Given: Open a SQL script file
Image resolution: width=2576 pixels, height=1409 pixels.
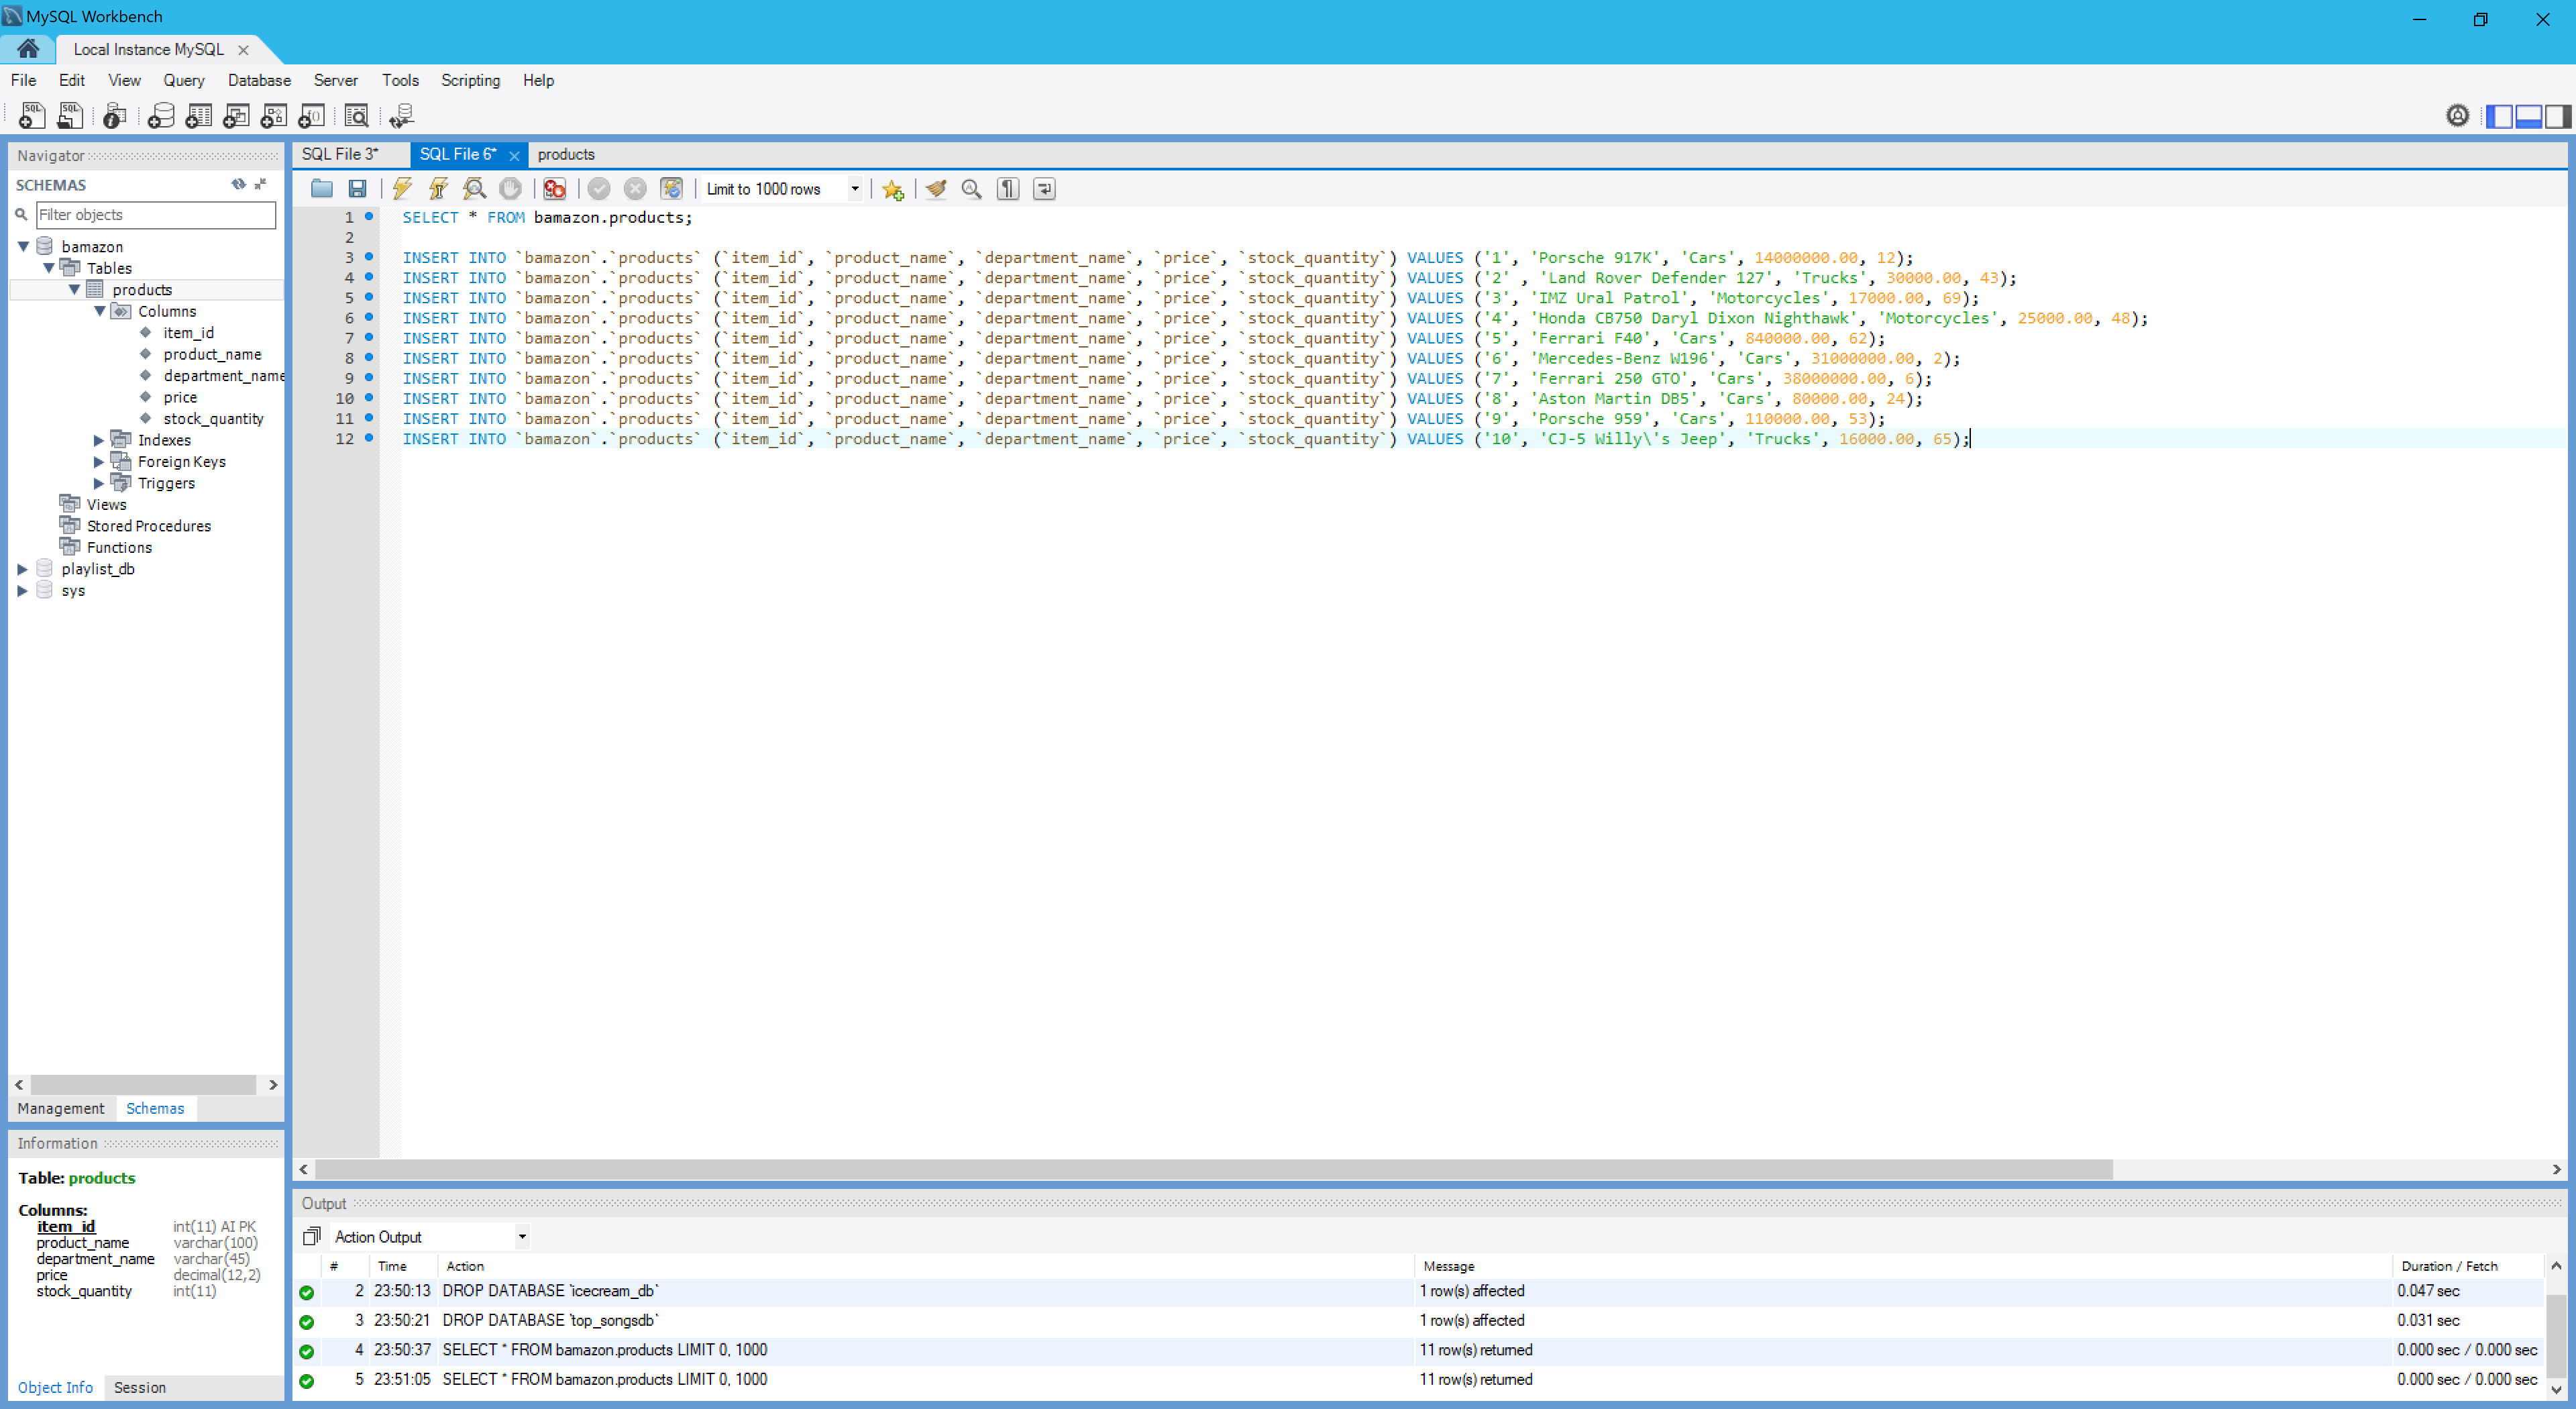Looking at the screenshot, I should coord(321,188).
